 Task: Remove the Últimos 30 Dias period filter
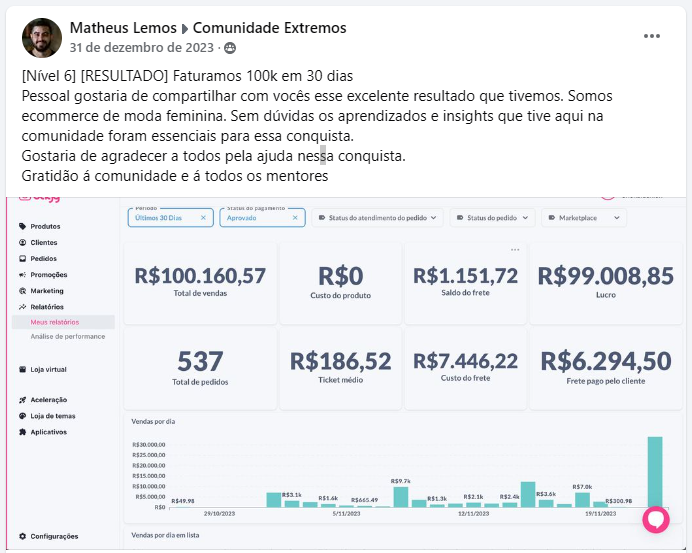coord(203,218)
